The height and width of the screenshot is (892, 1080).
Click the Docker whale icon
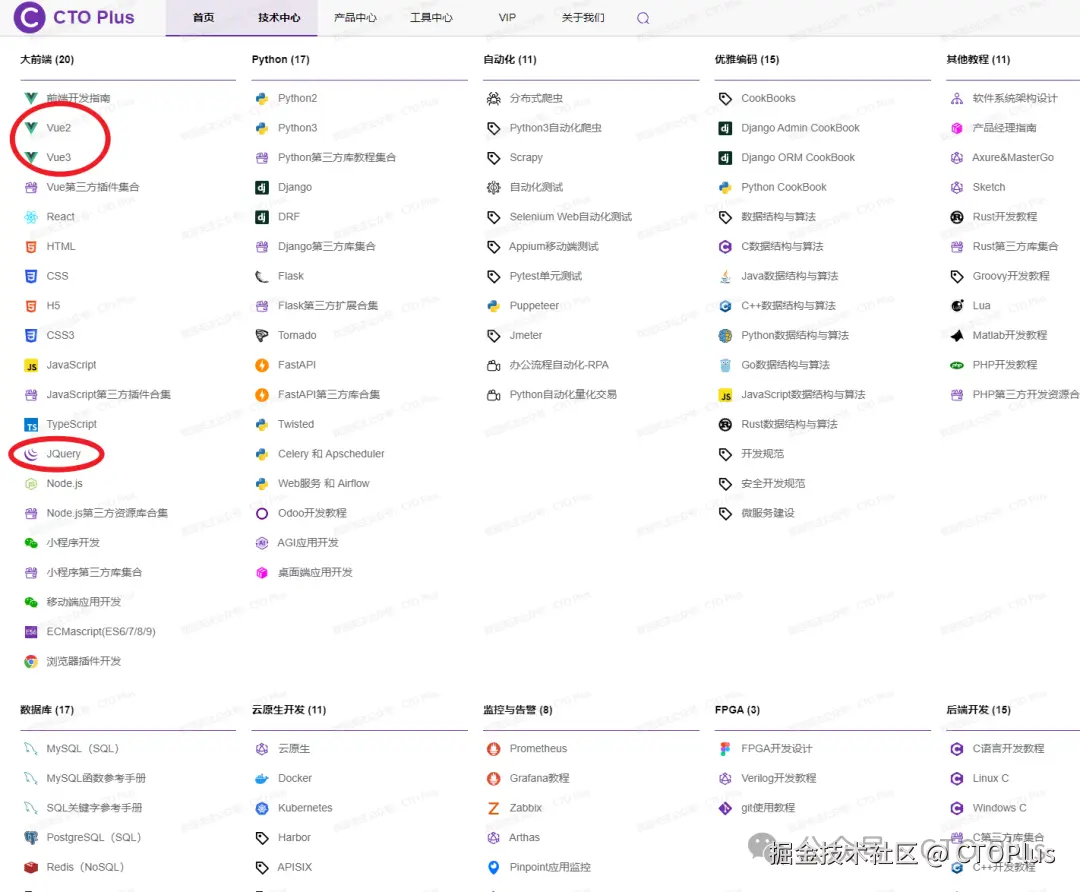[x=261, y=778]
